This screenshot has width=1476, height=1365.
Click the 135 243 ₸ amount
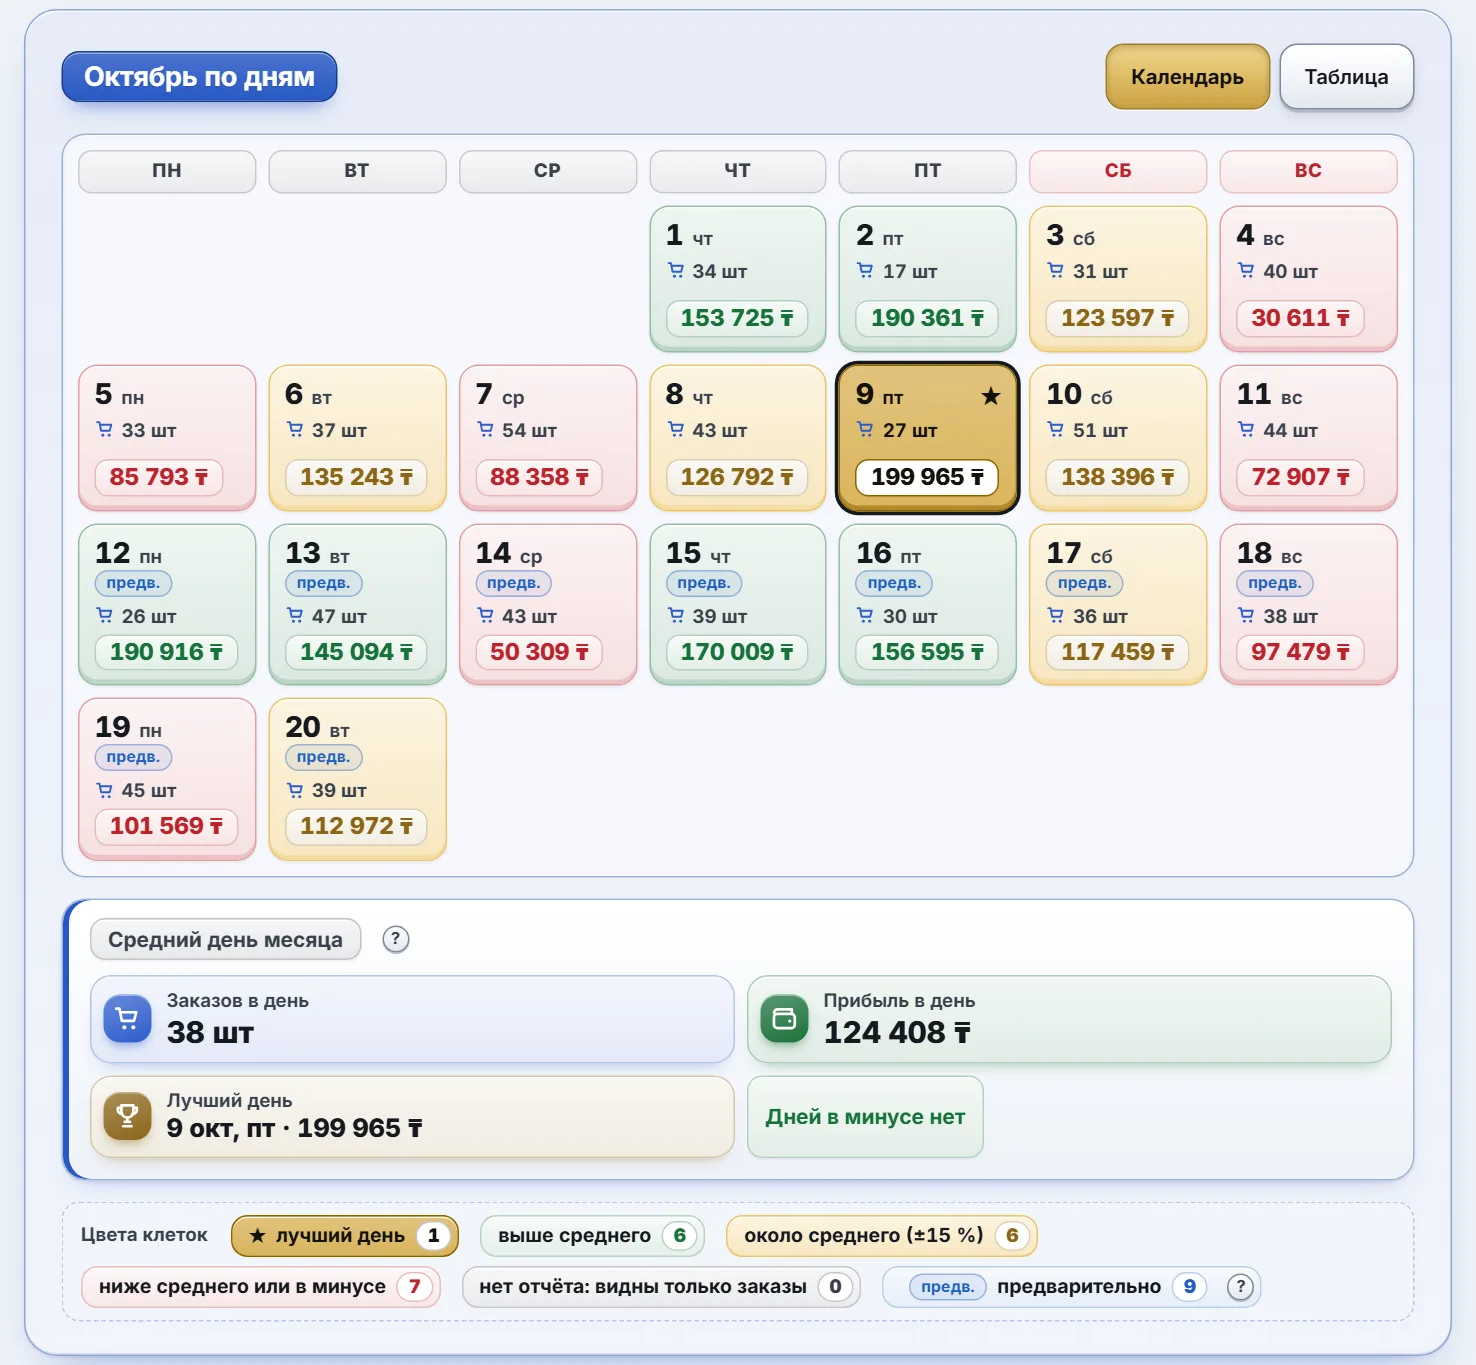click(357, 477)
